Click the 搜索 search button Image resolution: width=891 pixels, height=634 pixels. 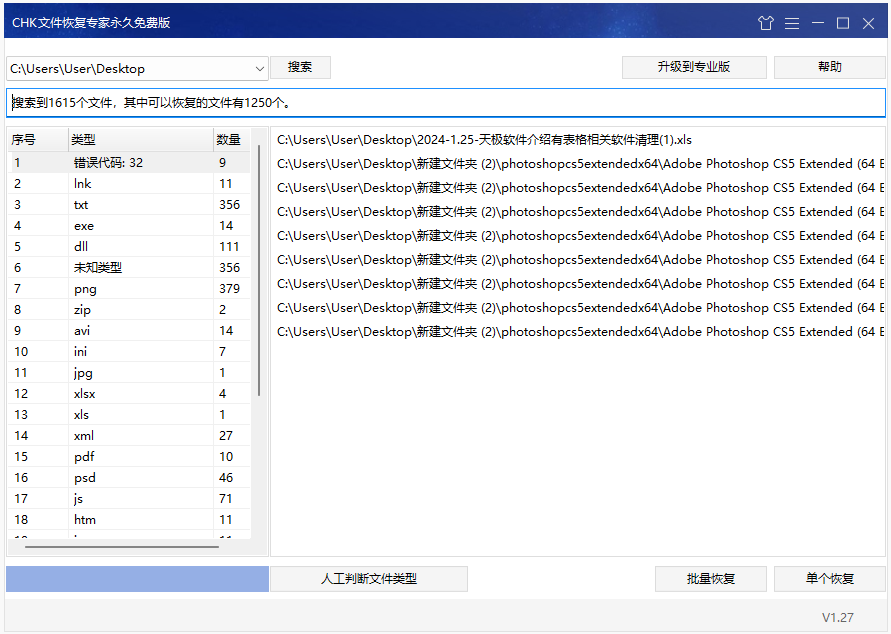(300, 67)
